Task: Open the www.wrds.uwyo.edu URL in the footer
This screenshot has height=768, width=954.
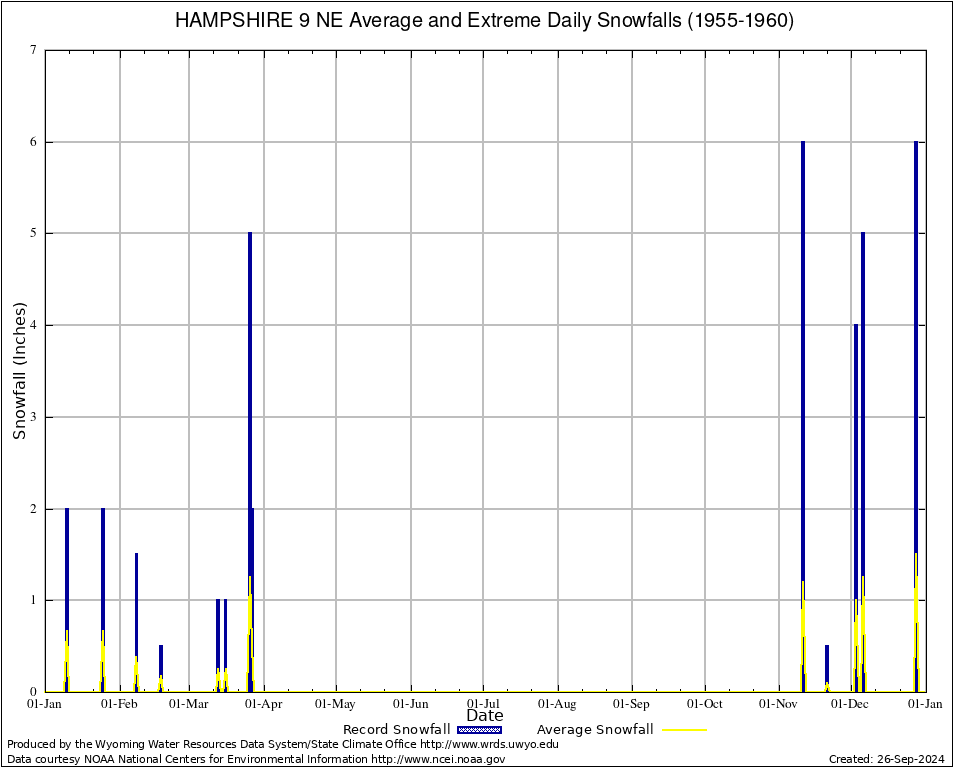Action: point(489,744)
